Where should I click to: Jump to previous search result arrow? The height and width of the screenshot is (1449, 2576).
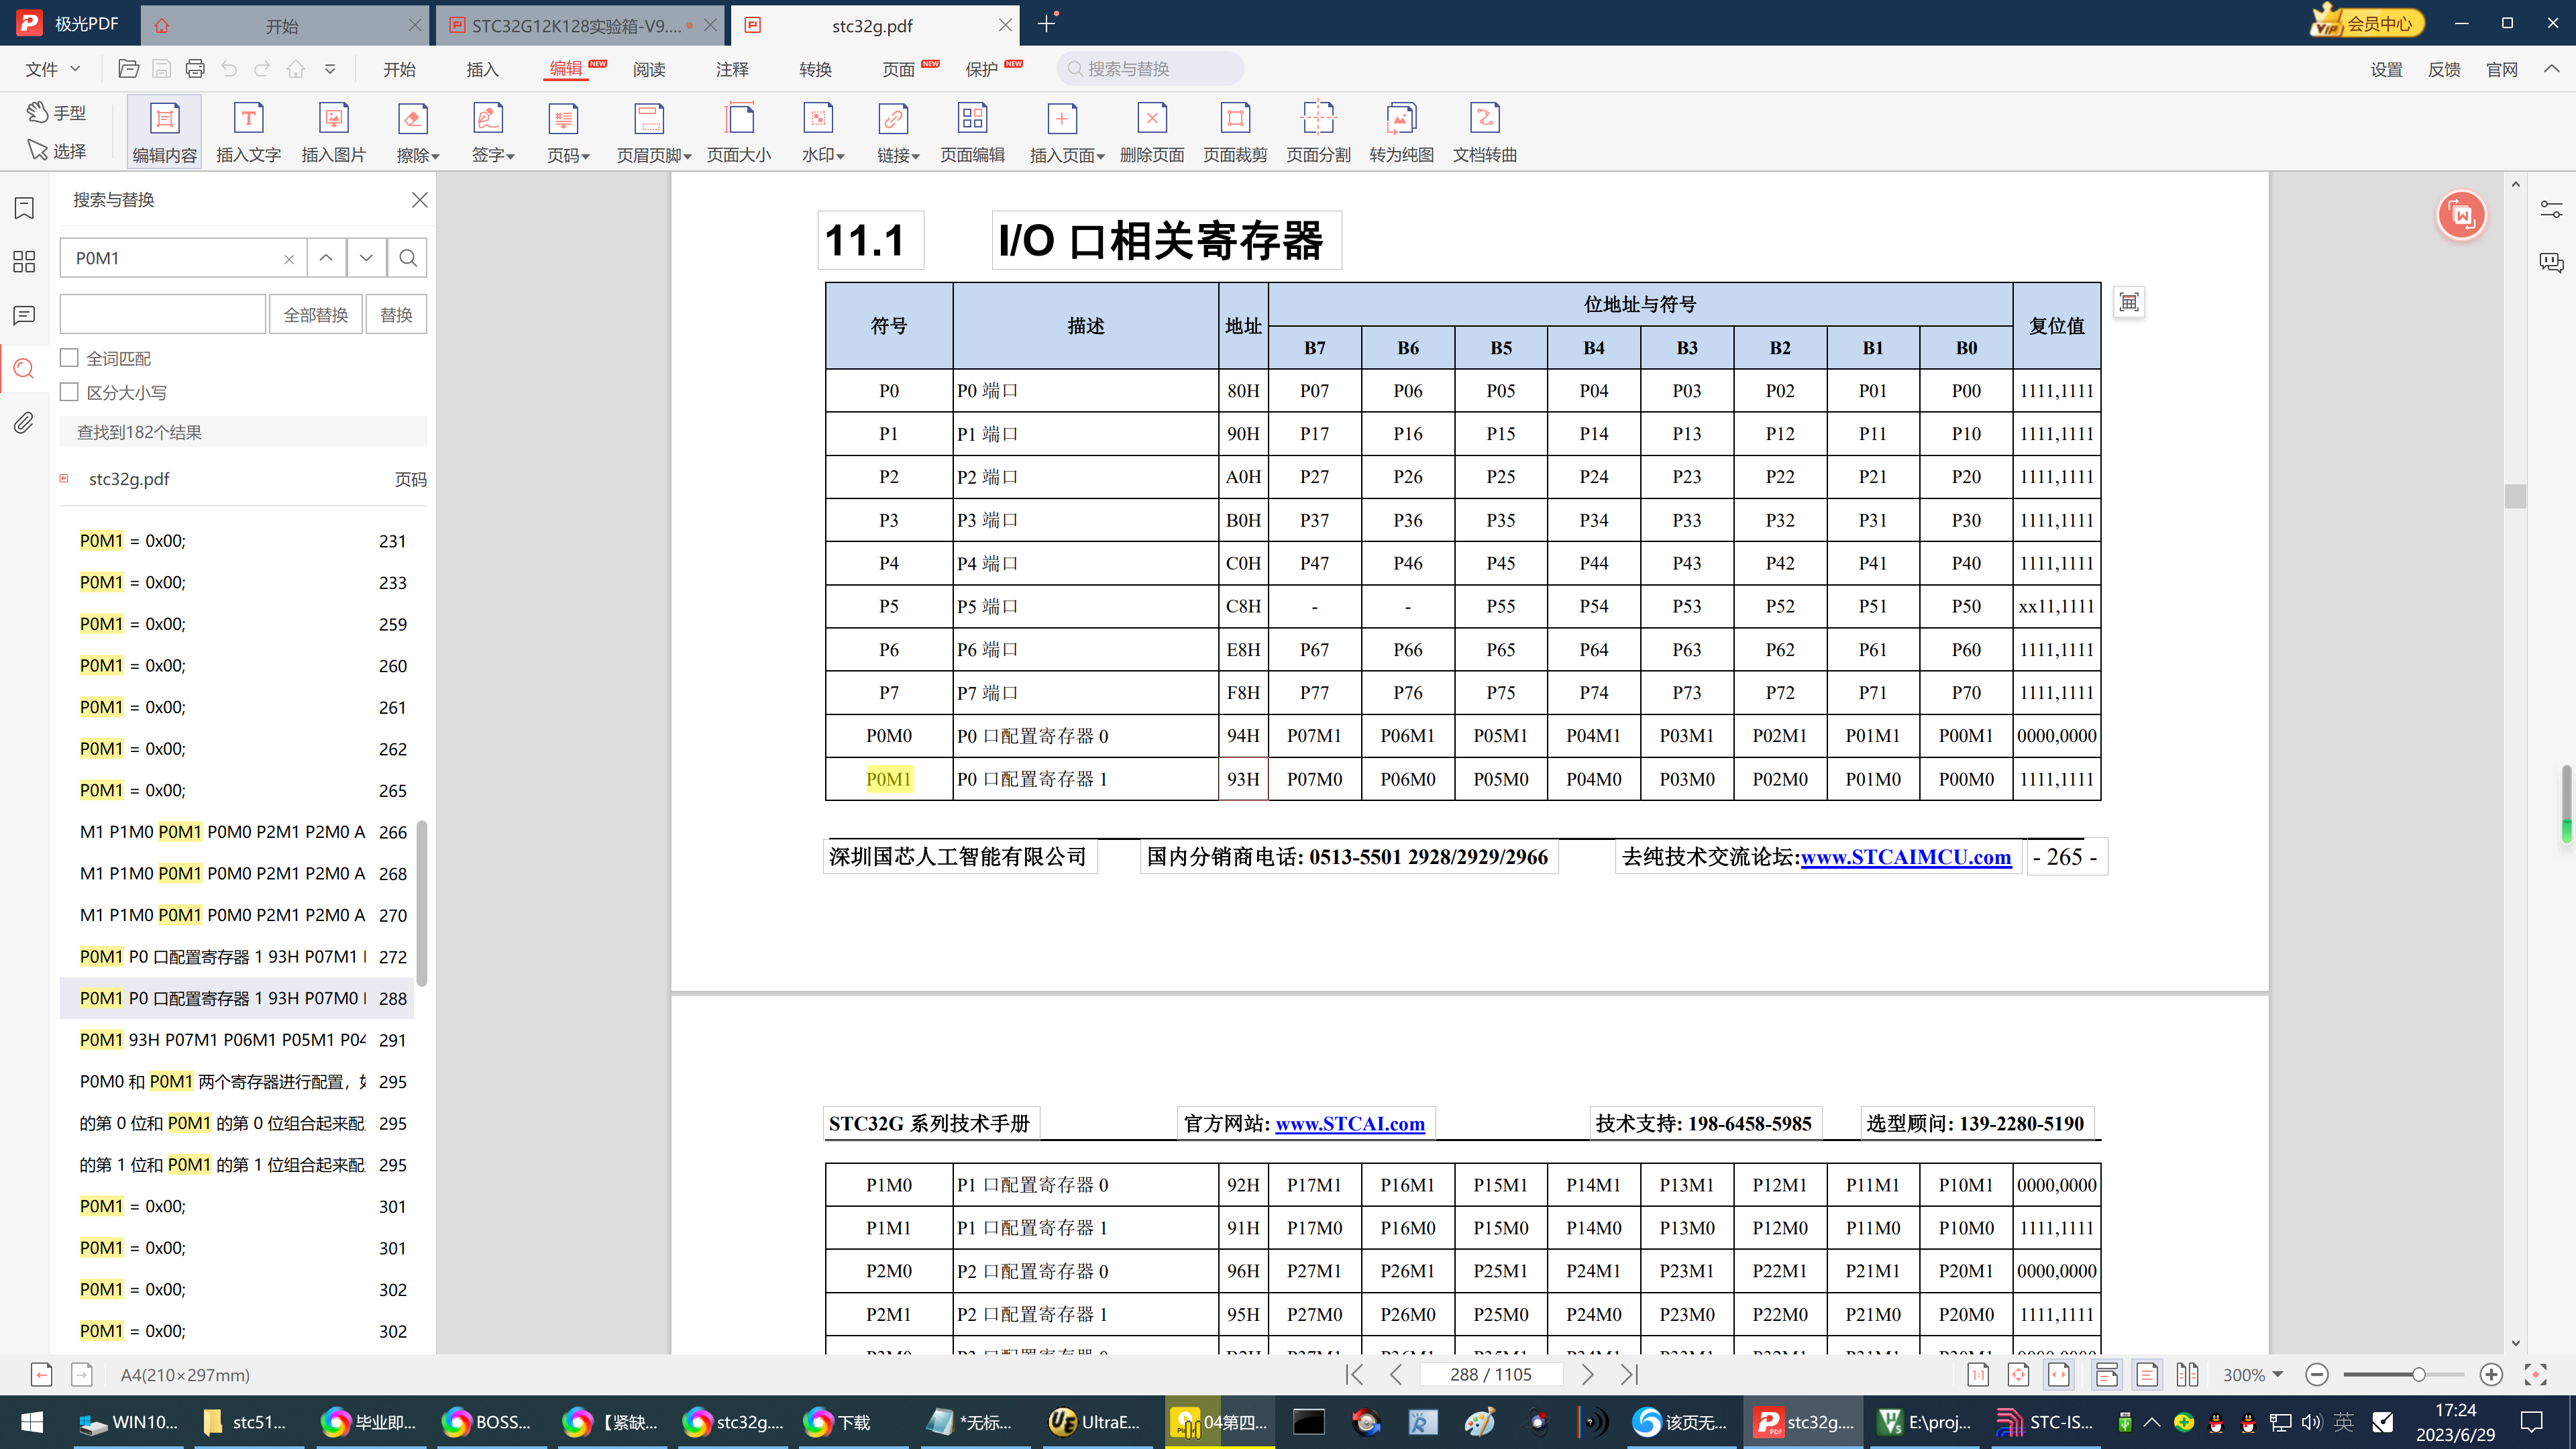(326, 258)
